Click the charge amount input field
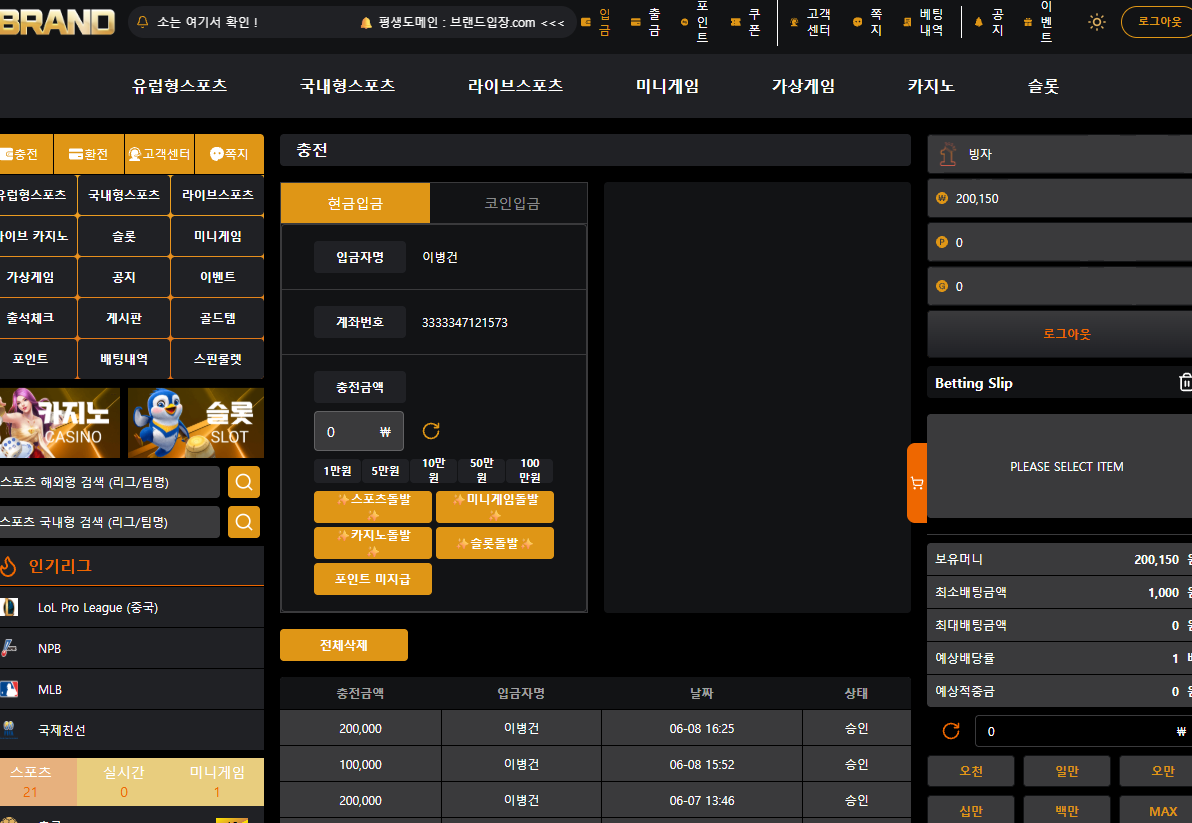 359,432
